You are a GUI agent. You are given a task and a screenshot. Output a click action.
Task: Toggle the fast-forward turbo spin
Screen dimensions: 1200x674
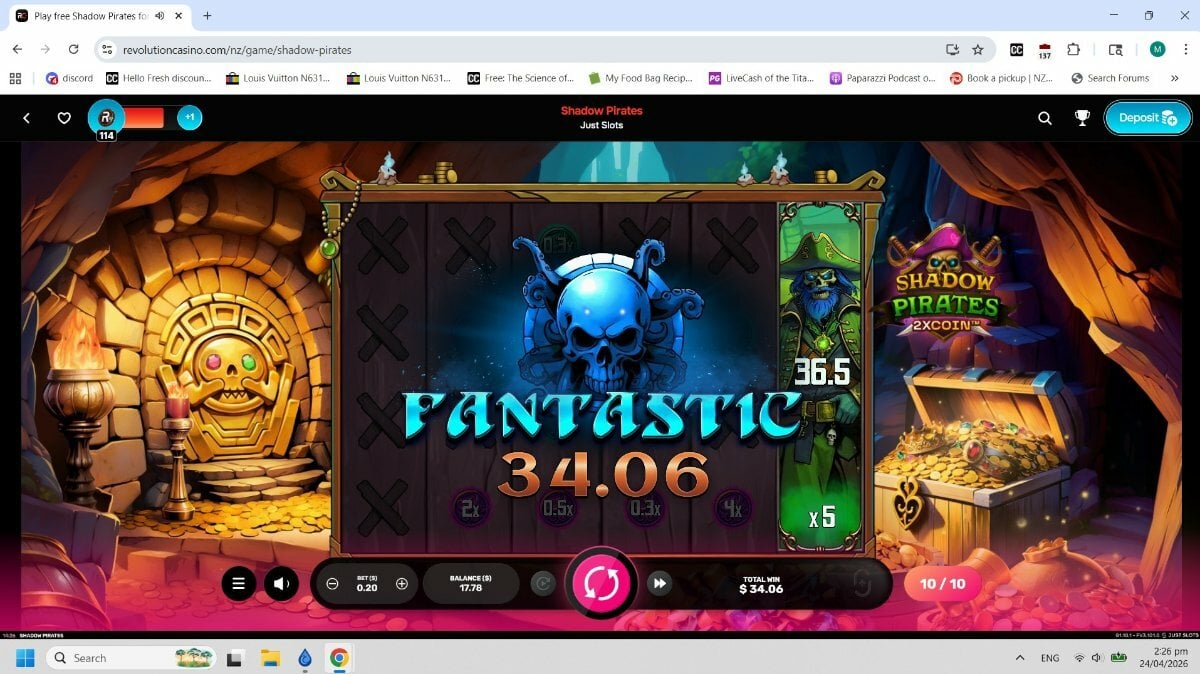659,583
